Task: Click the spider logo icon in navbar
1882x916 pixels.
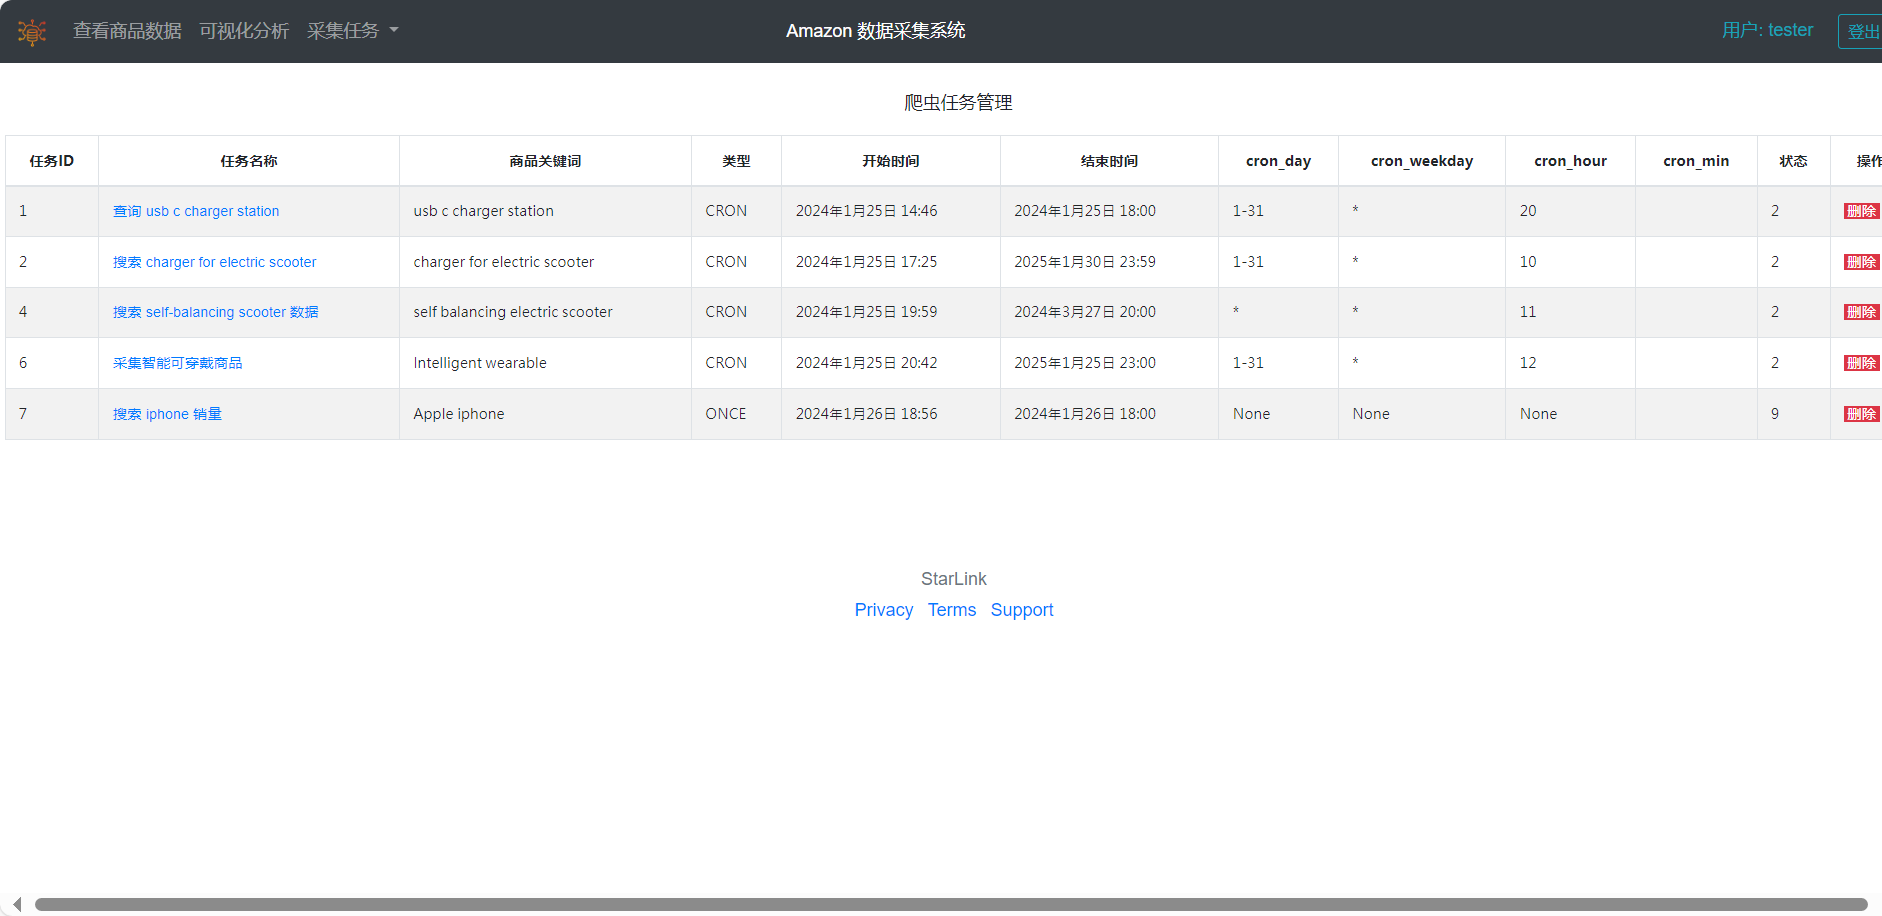Action: click(x=32, y=32)
